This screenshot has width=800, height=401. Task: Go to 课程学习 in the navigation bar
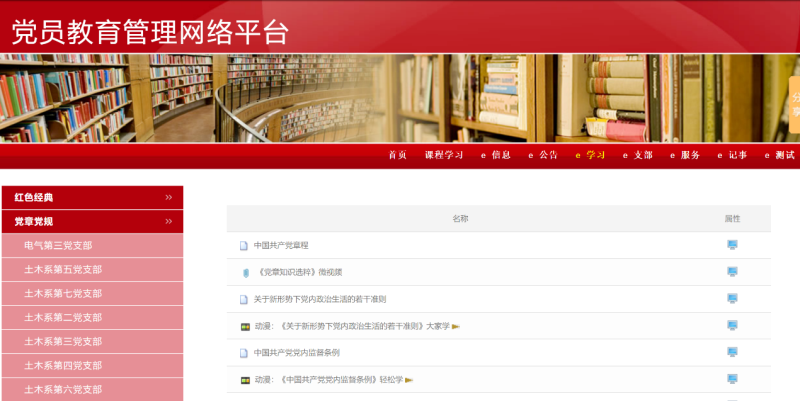coord(444,155)
